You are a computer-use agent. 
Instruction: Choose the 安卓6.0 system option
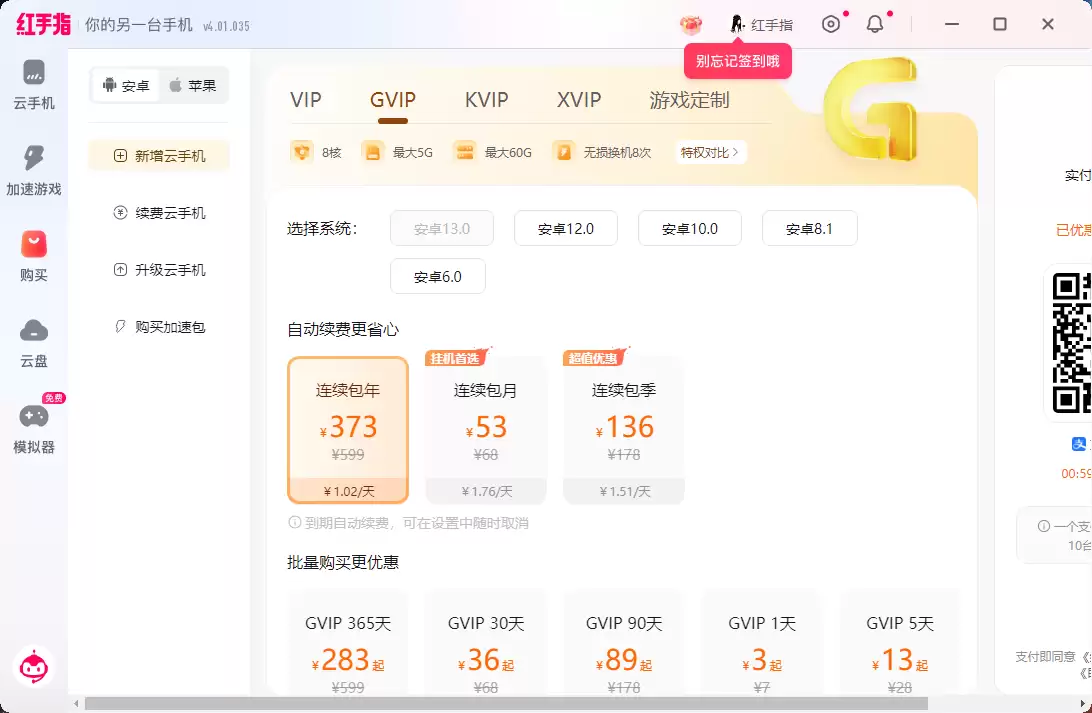[x=437, y=276]
